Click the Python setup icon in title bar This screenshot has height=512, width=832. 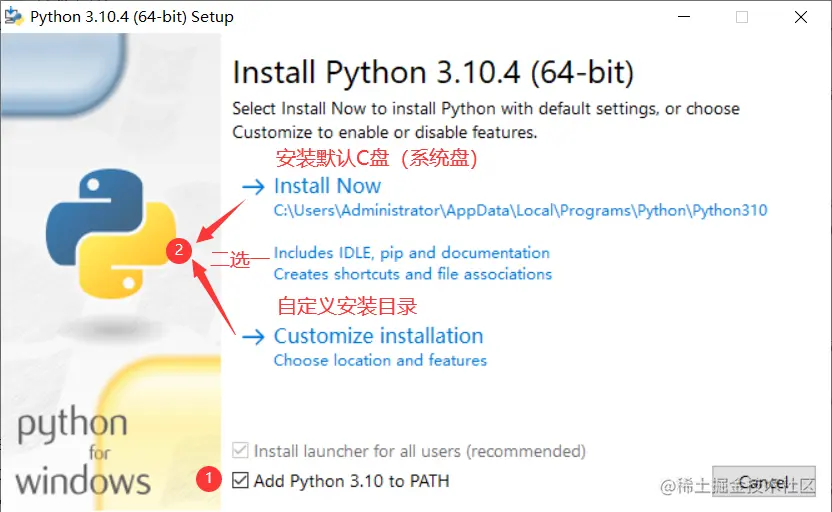coord(13,17)
